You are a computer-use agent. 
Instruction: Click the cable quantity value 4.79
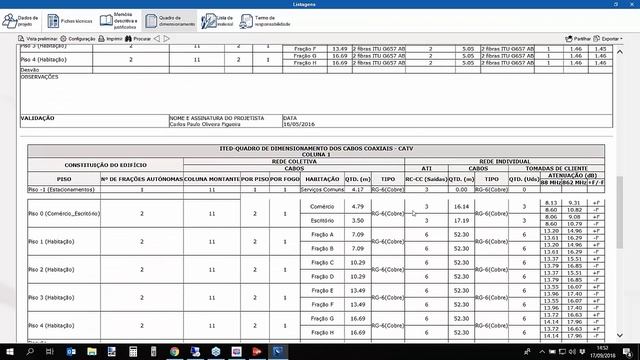[358, 207]
